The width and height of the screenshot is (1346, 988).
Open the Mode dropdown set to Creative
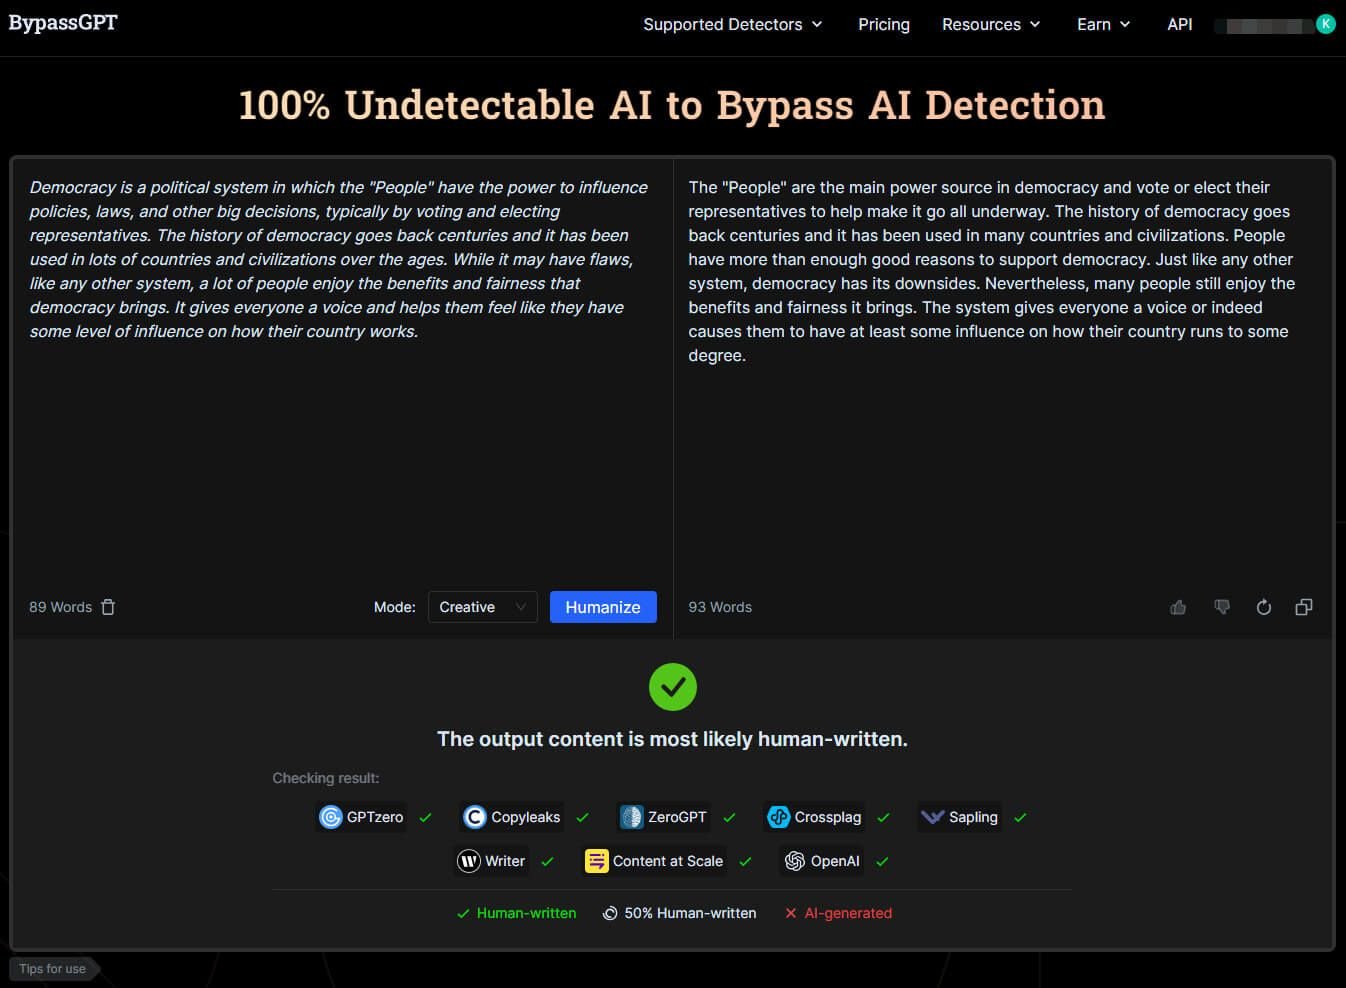tap(482, 607)
